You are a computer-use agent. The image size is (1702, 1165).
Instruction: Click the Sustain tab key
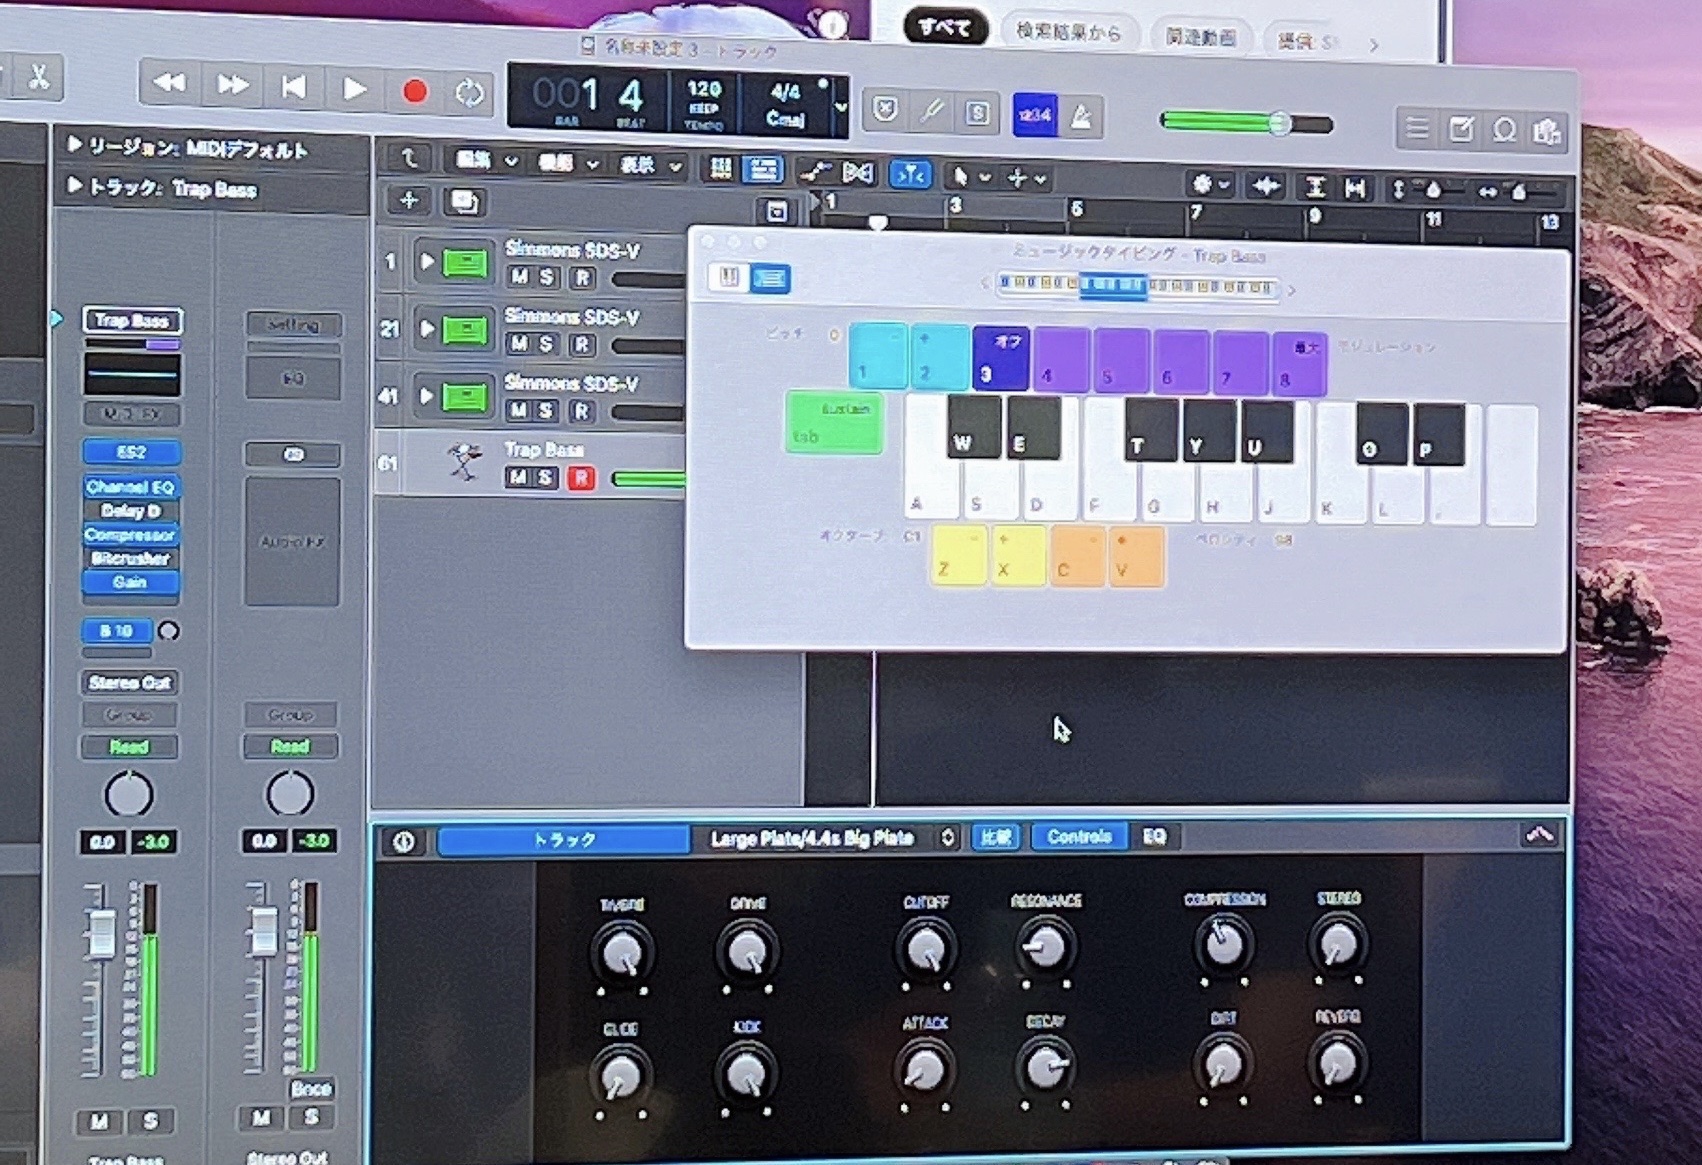(834, 422)
